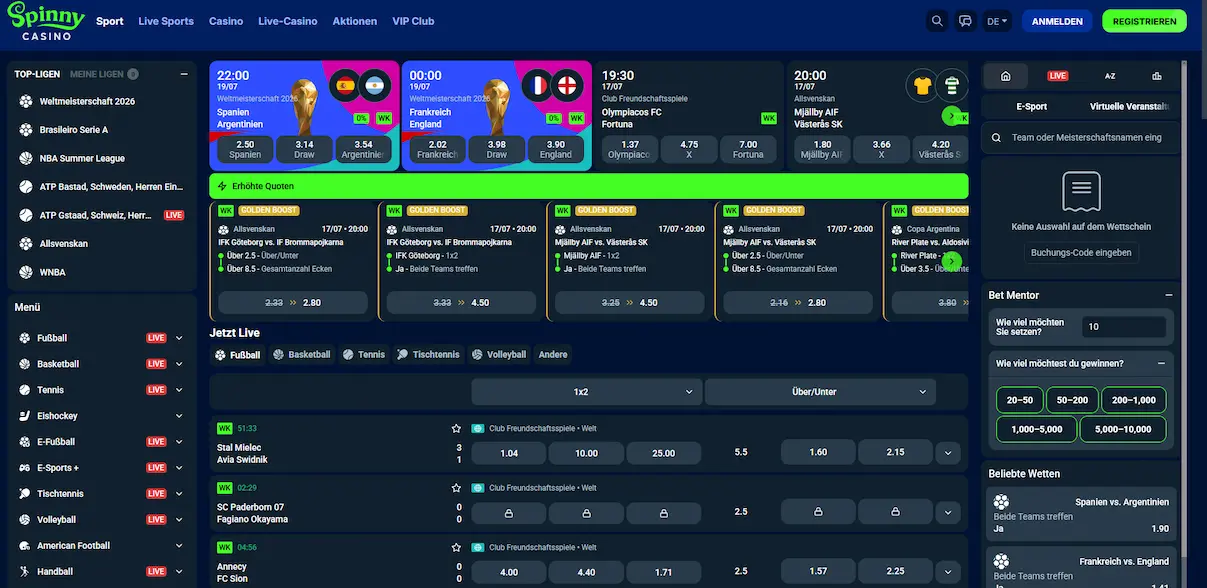The height and width of the screenshot is (588, 1207).
Task: Open Live Sports in top navigation
Action: 166,21
